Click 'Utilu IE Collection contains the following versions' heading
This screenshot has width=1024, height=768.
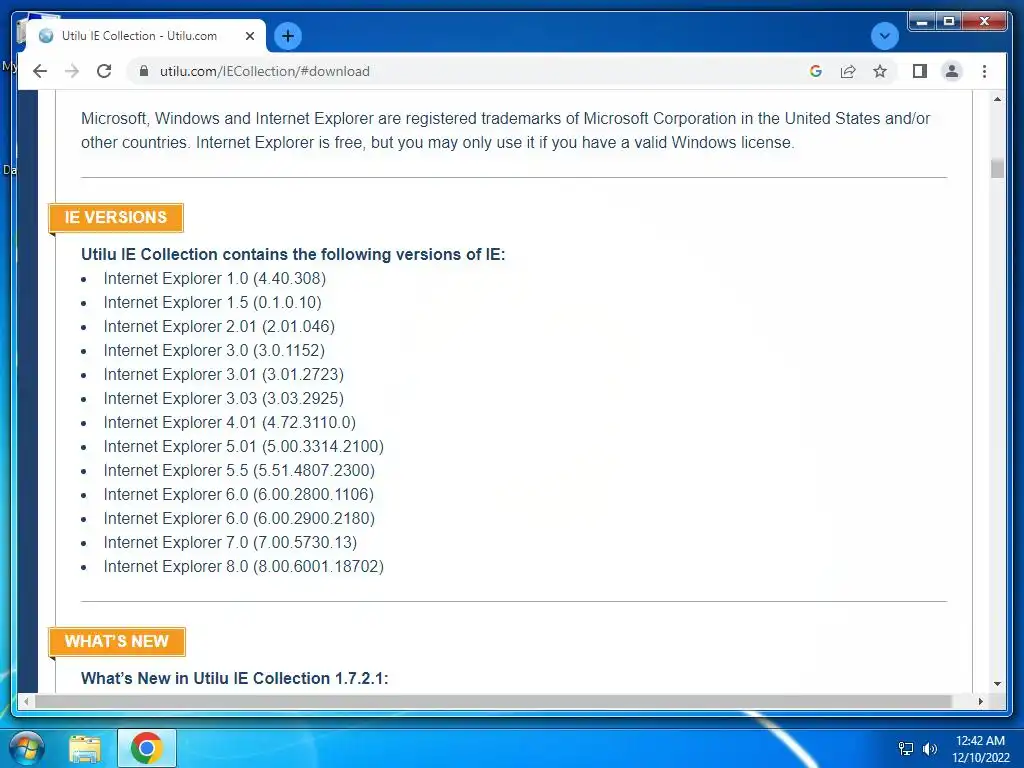point(293,254)
